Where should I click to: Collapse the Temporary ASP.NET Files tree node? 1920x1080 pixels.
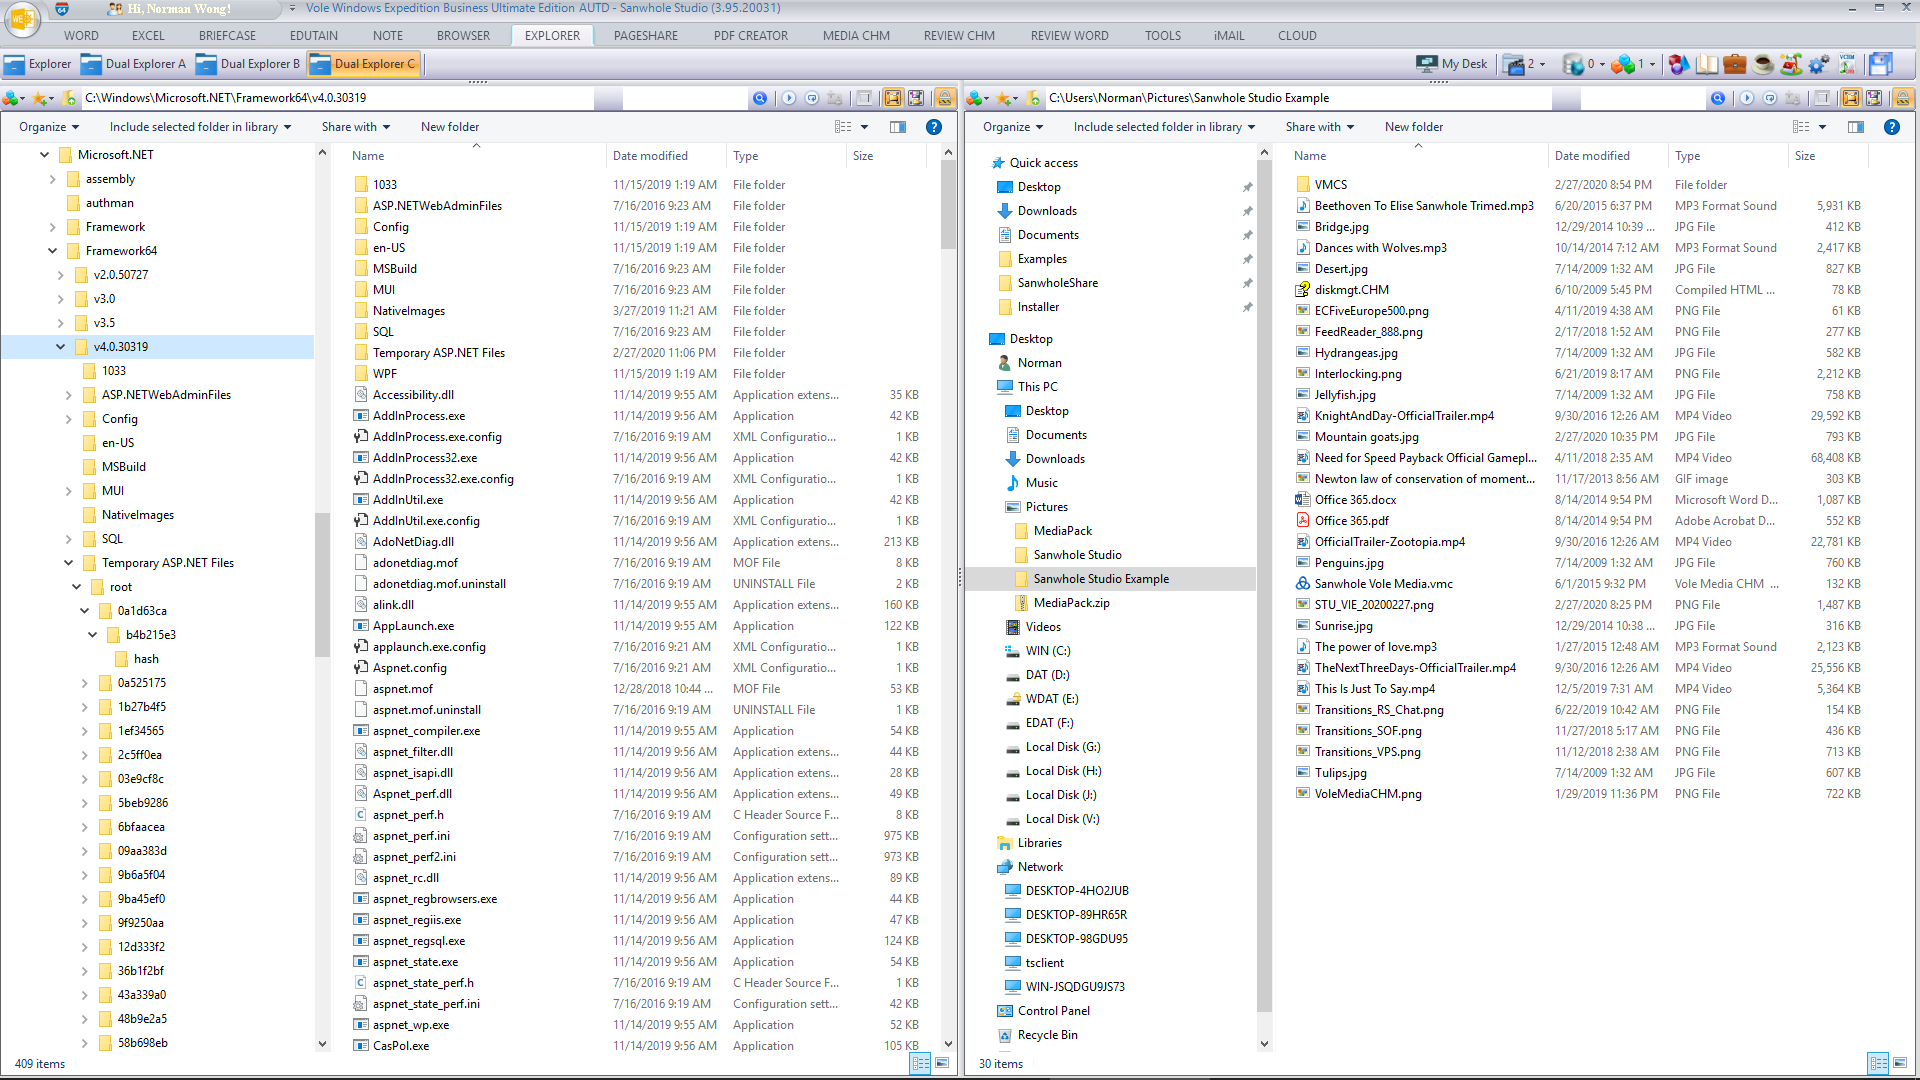[68, 563]
